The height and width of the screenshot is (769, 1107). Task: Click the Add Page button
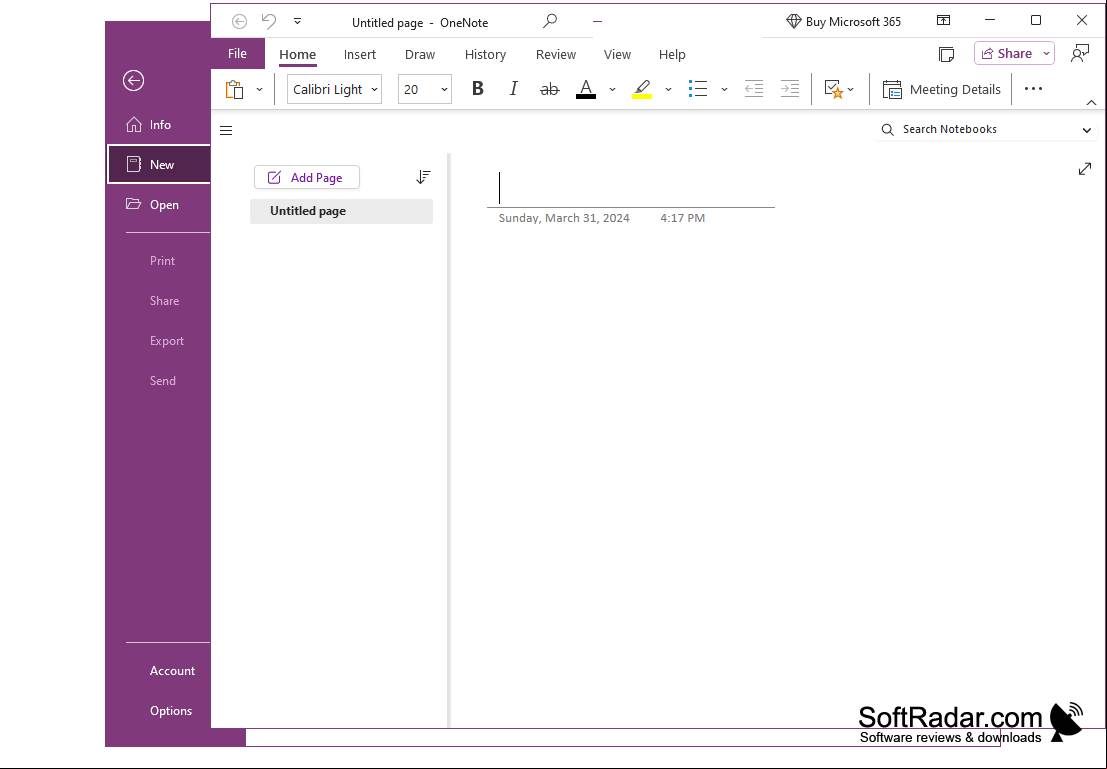306,177
